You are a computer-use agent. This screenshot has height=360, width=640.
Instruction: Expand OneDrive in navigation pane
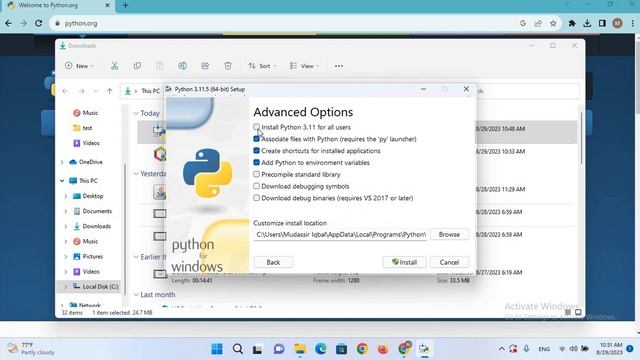(62, 162)
